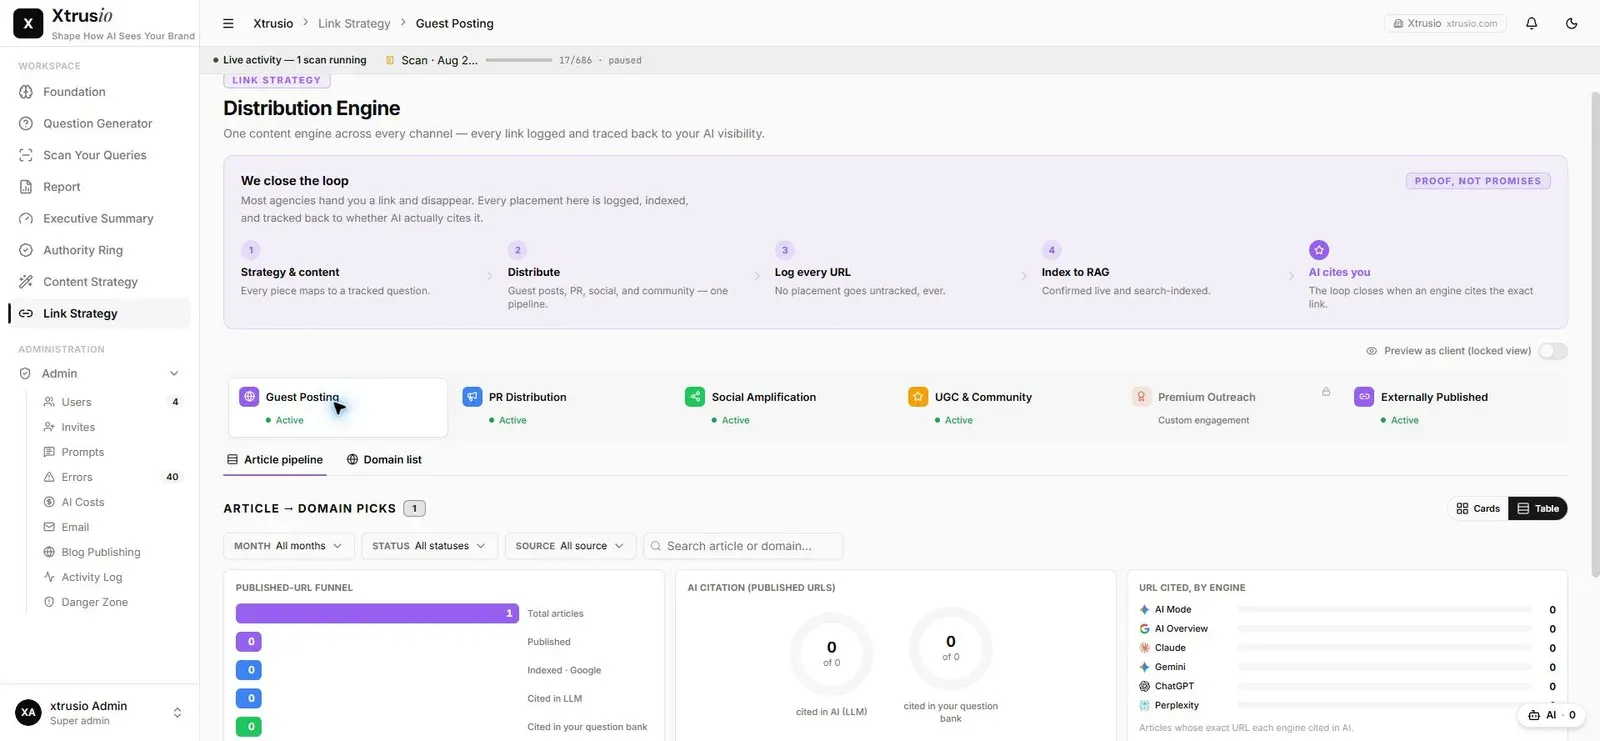Open the Status filter dropdown
This screenshot has width=1600, height=741.
[x=429, y=546]
